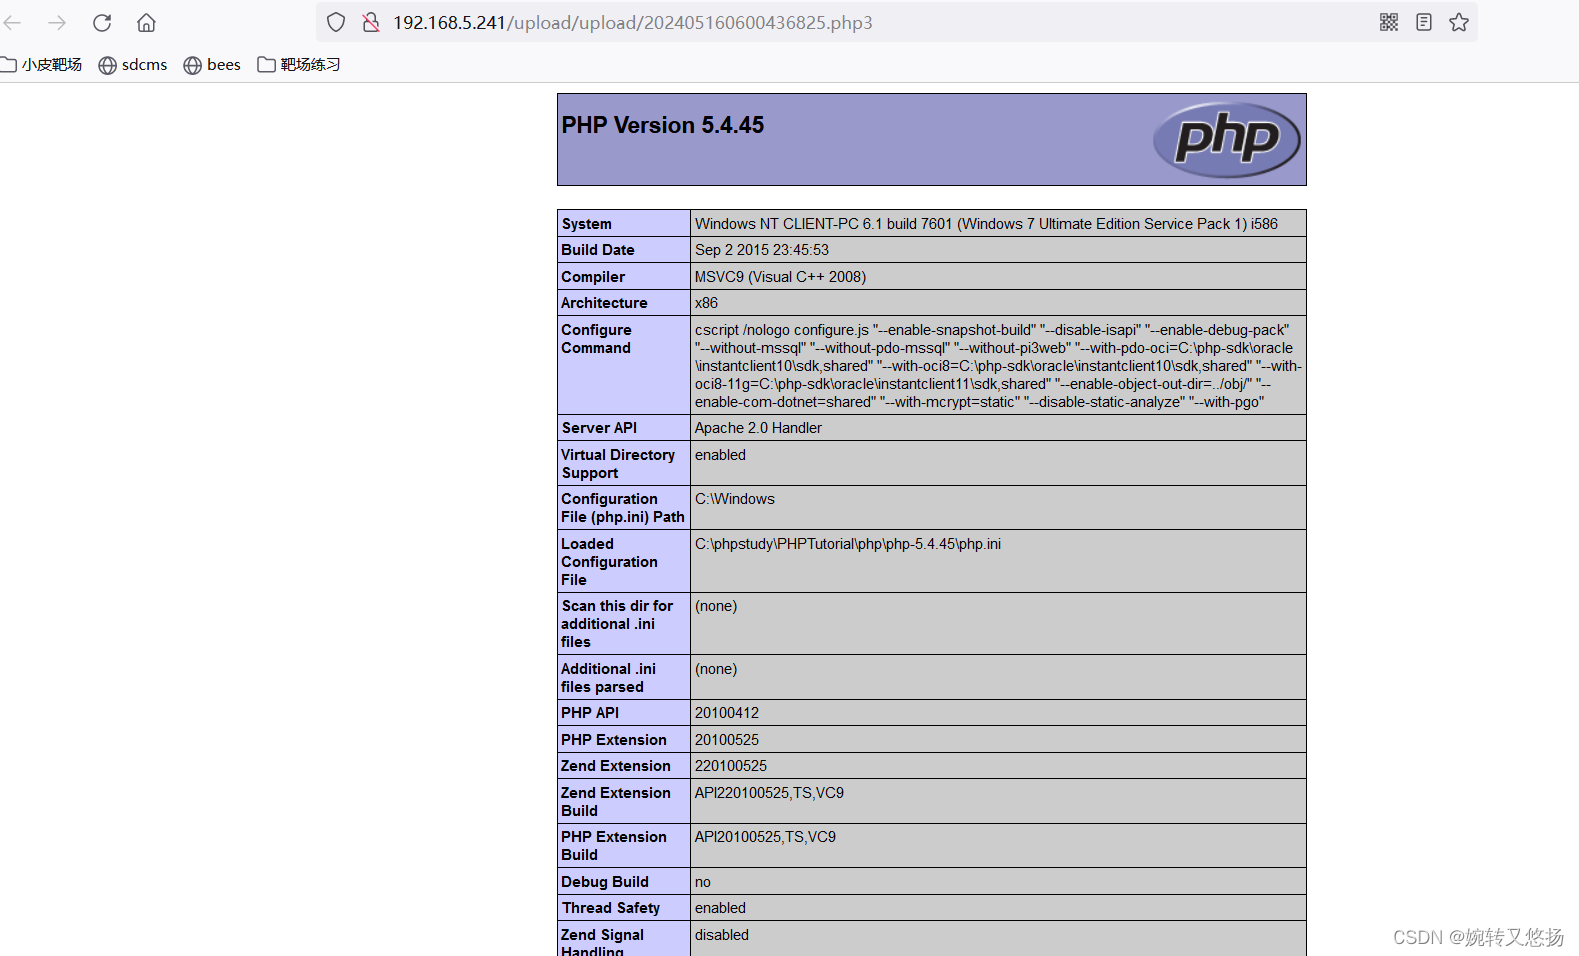Screen dimensions: 1579x956
Task: Generate QR code for page
Action: pos(1389,22)
